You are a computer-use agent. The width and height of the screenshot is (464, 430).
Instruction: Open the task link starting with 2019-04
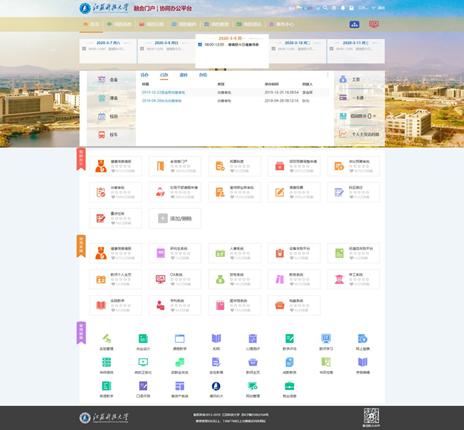[x=162, y=101]
